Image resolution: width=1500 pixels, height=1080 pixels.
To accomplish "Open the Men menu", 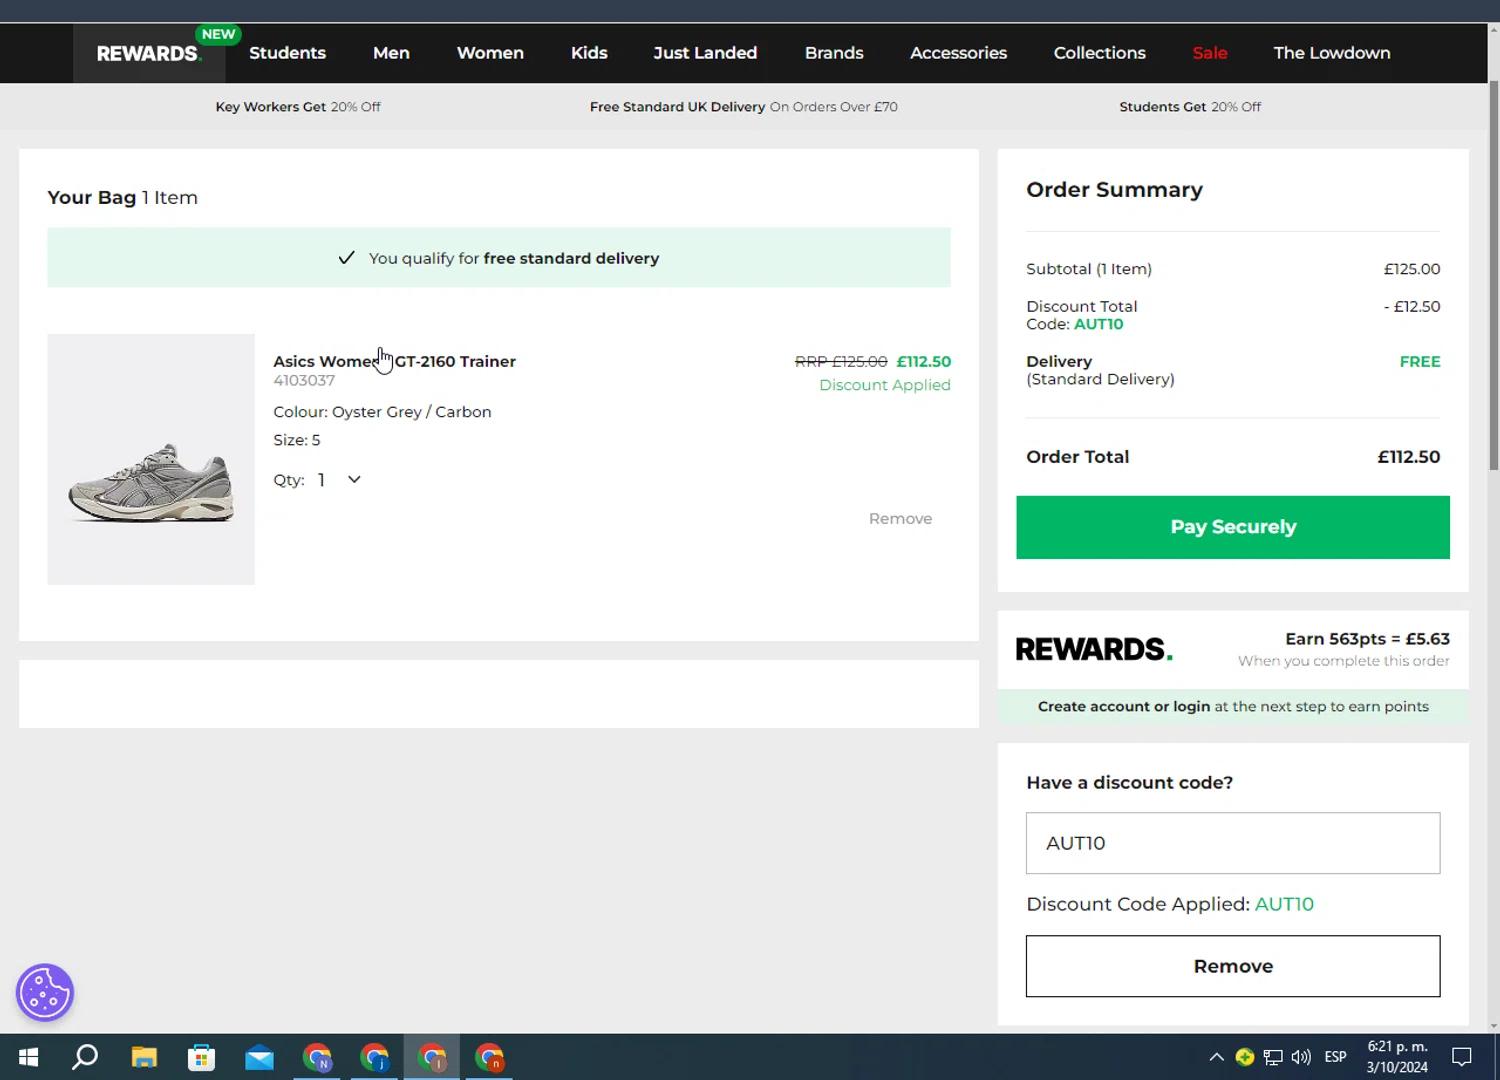I will click(391, 53).
